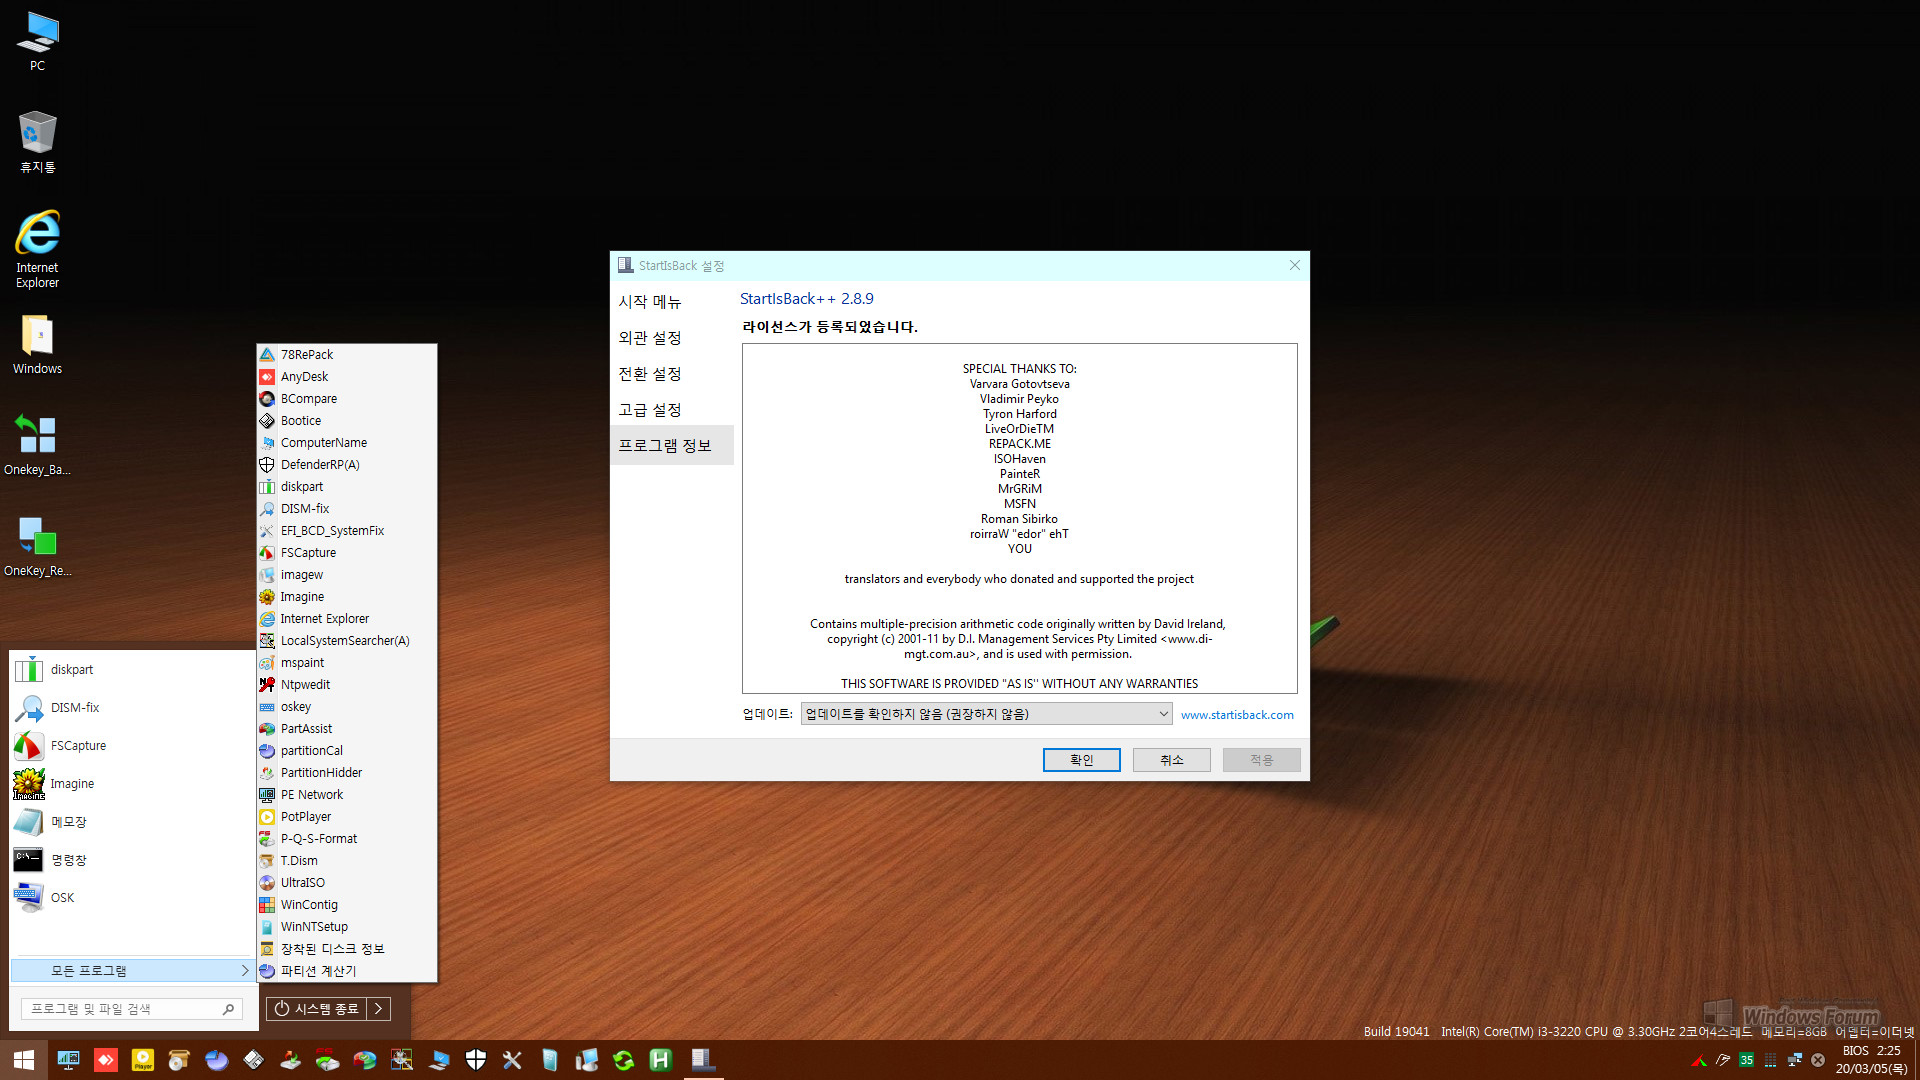
Task: Open 장착된 디스크 정보 from the programs list
Action: coord(346,949)
